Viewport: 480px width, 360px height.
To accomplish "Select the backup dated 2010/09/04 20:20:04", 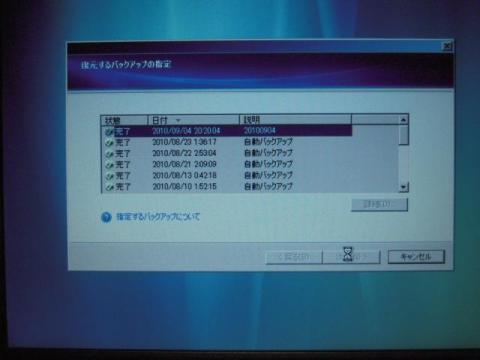I will click(x=227, y=131).
